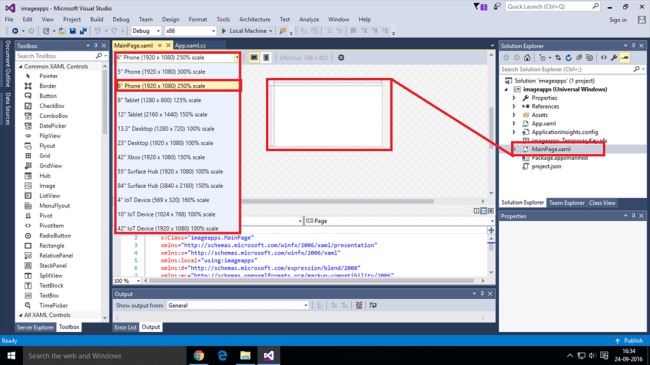Open File Explorer from the taskbar
650x365 pixels.
pos(245,355)
